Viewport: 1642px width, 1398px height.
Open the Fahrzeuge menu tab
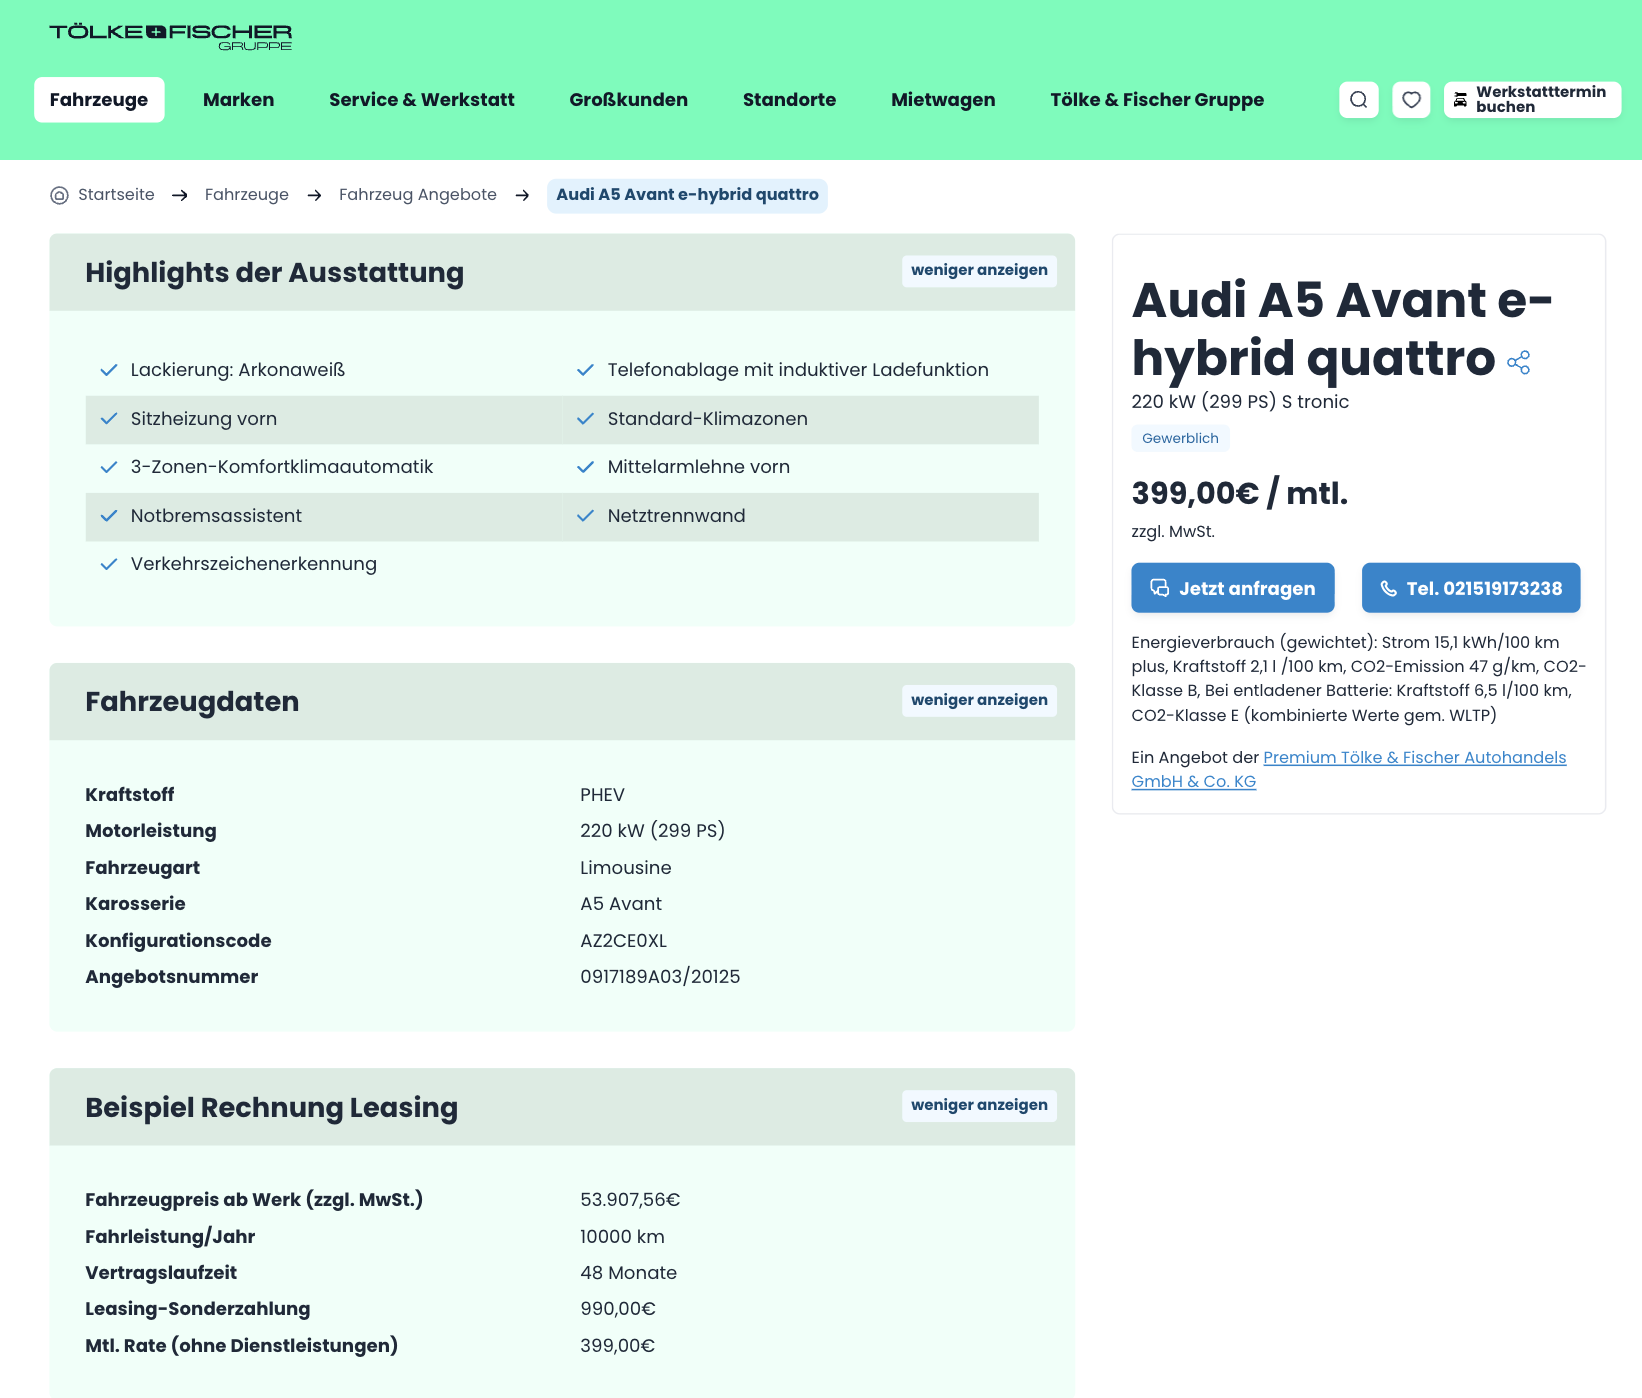click(99, 100)
